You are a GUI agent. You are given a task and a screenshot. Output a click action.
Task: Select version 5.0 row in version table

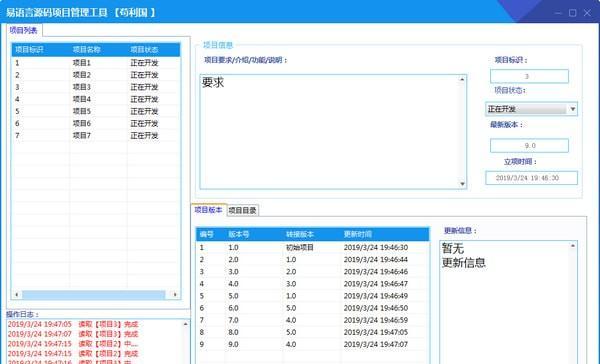[x=313, y=296]
